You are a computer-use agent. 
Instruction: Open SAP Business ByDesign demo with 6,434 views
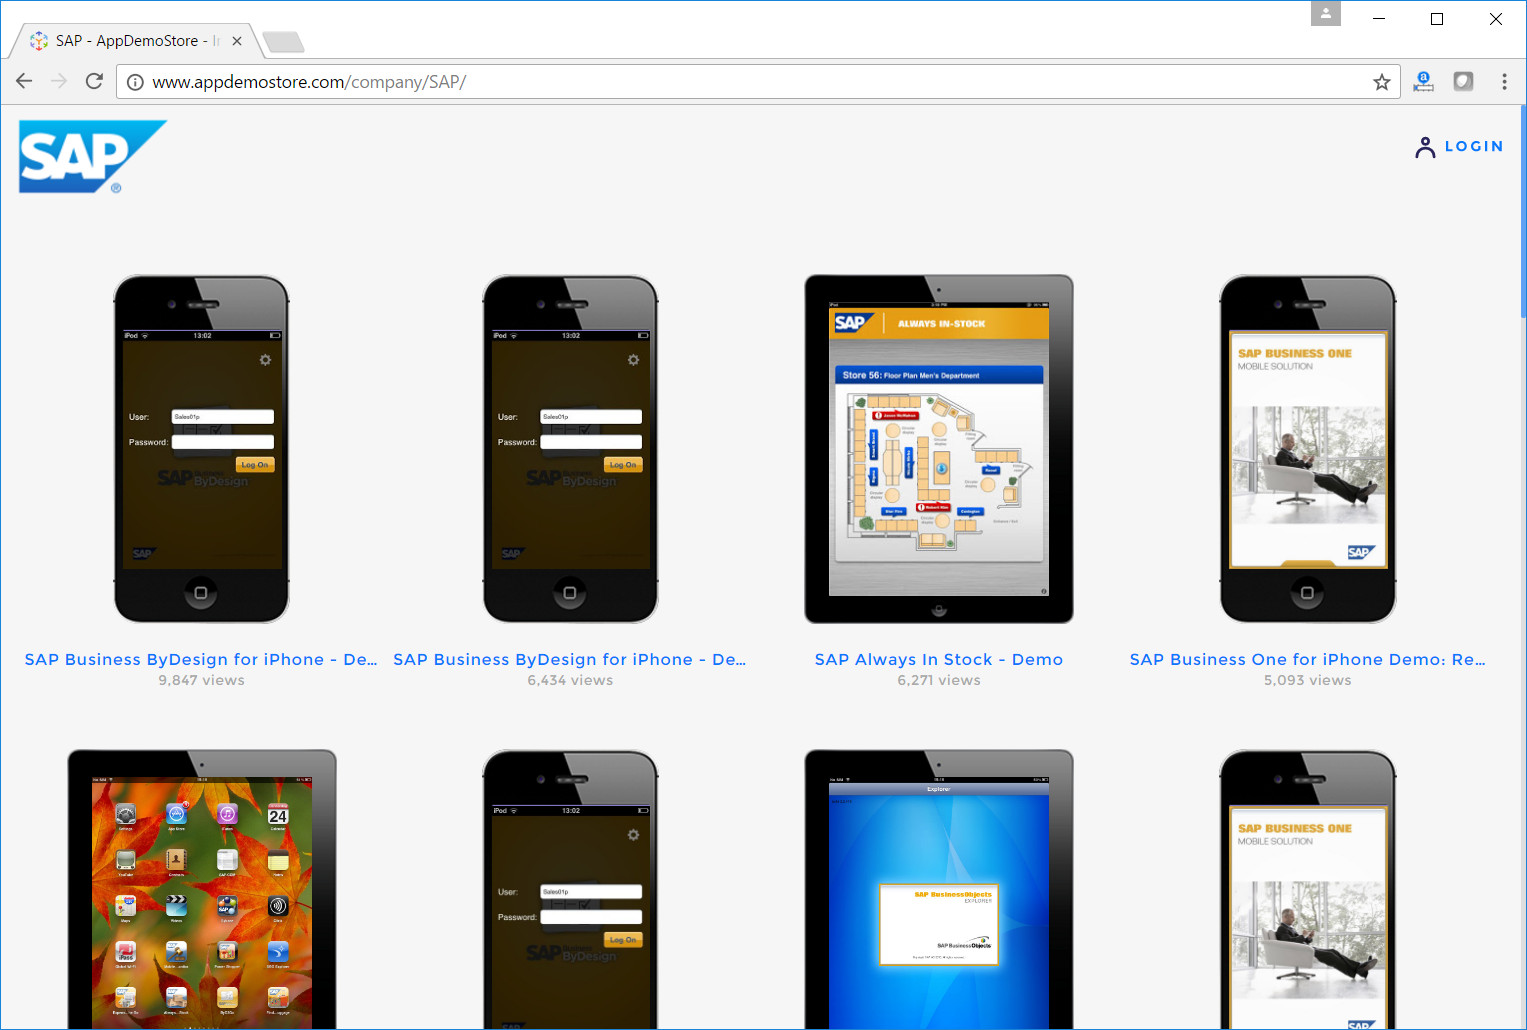(570, 659)
